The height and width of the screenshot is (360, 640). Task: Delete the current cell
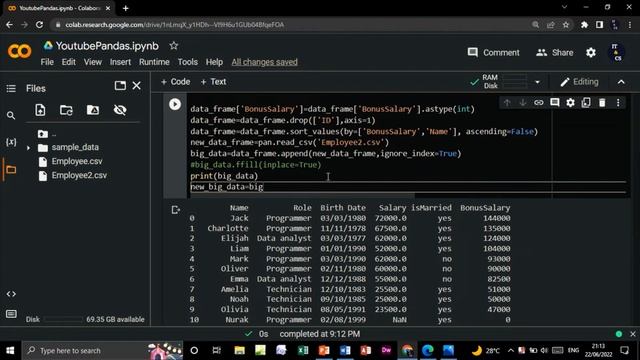(x=602, y=103)
